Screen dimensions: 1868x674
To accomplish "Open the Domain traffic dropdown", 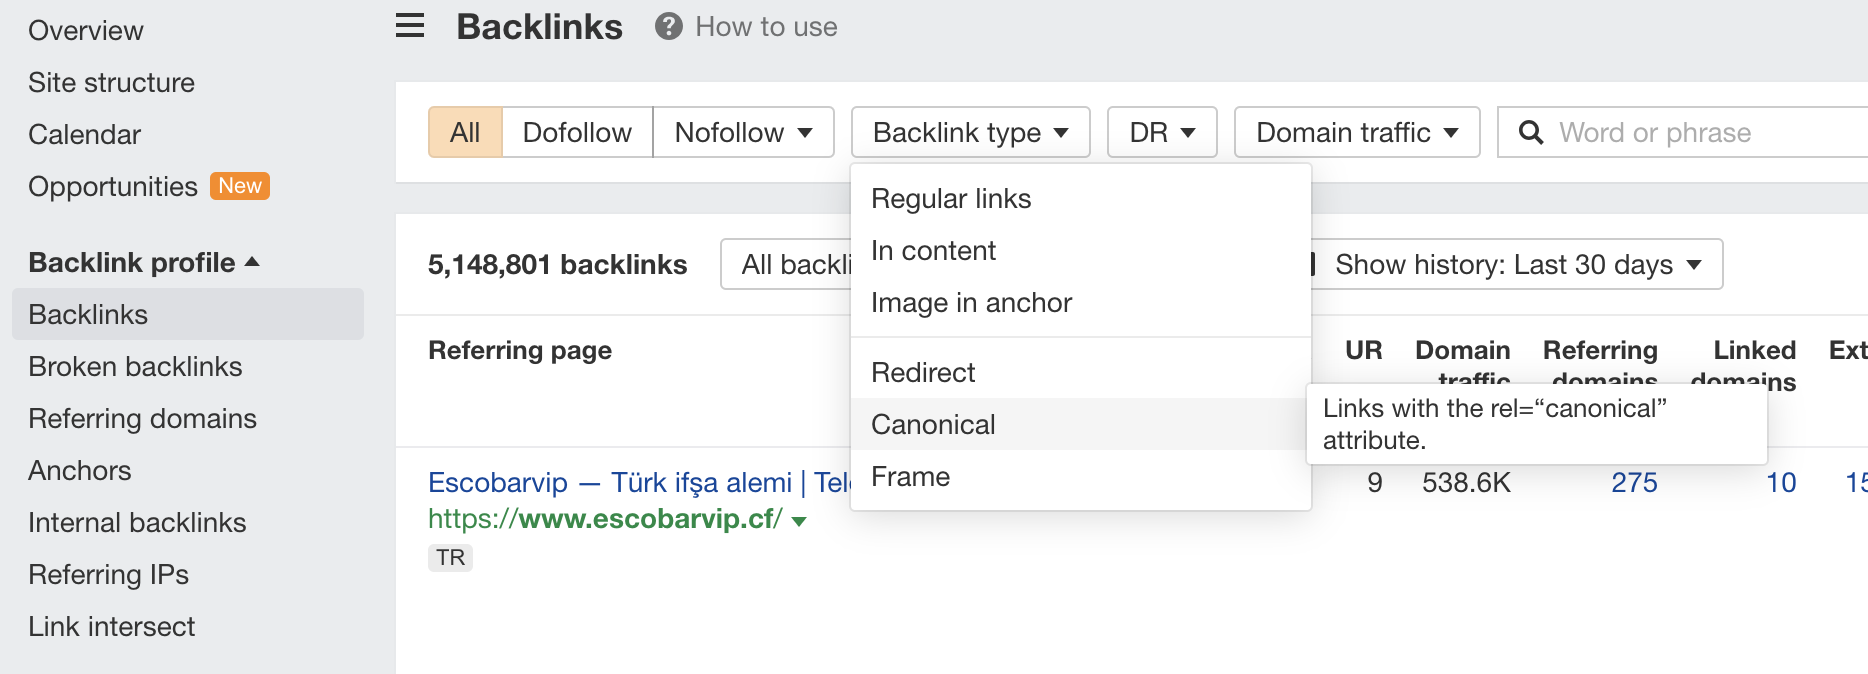I will 1357,132.
